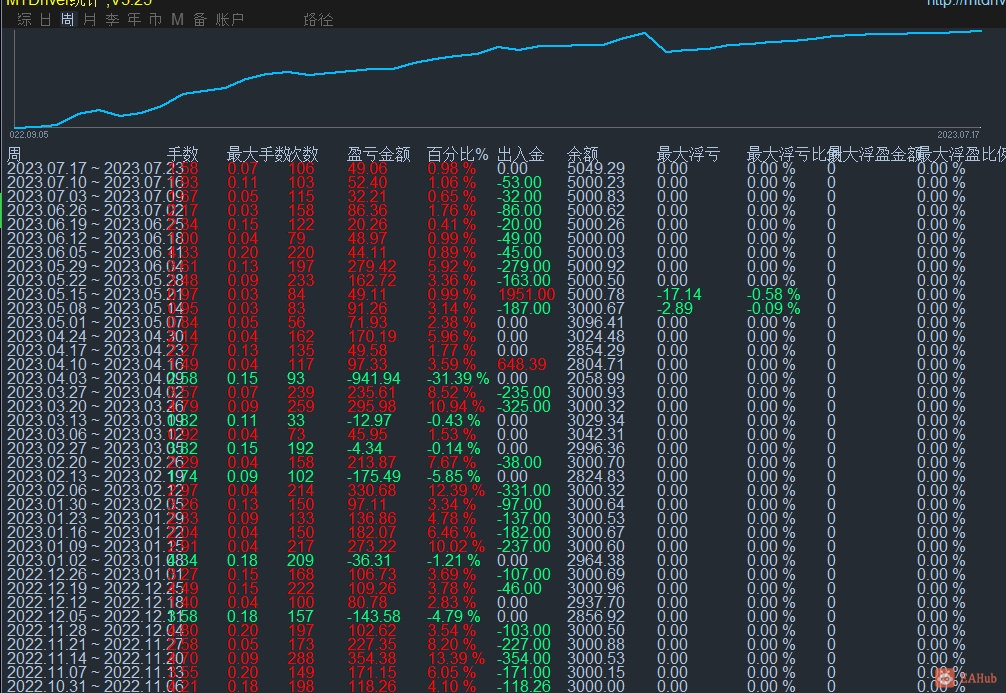Open the 帐户 account tab
This screenshot has width=1006, height=693.
229,19
